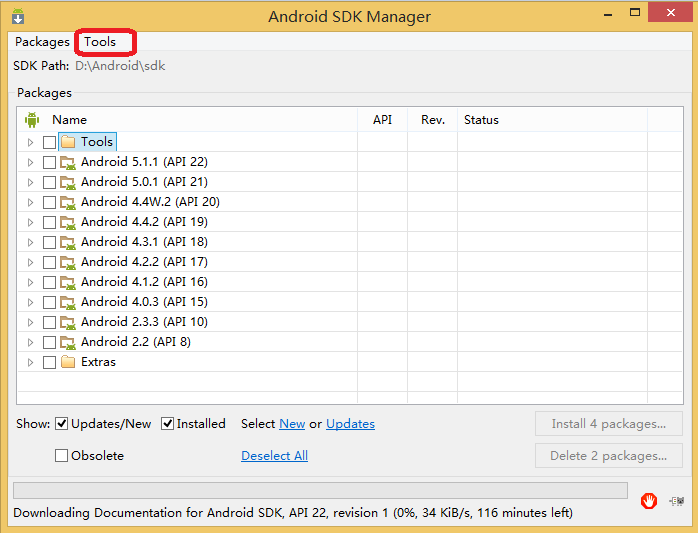
Task: Click the red stop download icon
Action: click(x=649, y=501)
